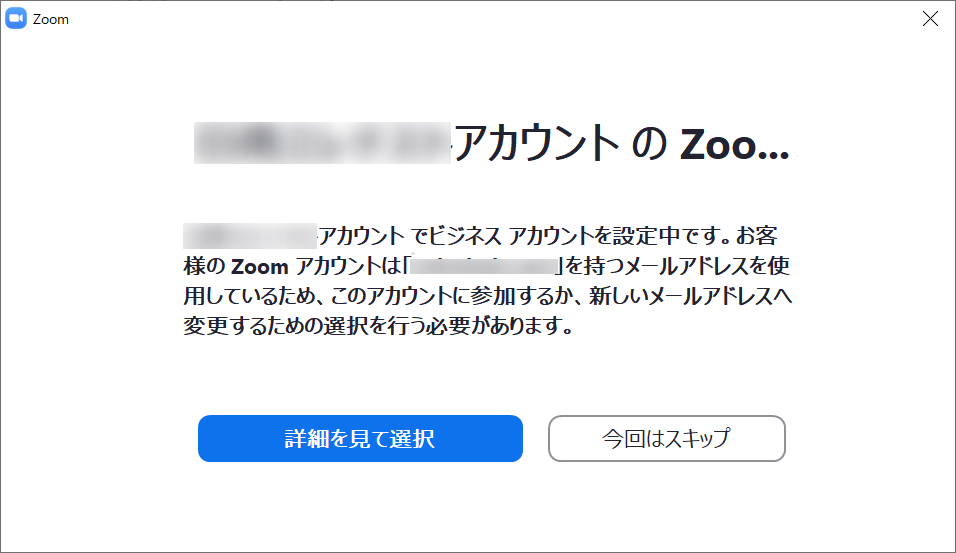Click the blurred organization name in the heading
Image resolution: width=956 pixels, height=553 pixels.
pyautogui.click(x=322, y=143)
